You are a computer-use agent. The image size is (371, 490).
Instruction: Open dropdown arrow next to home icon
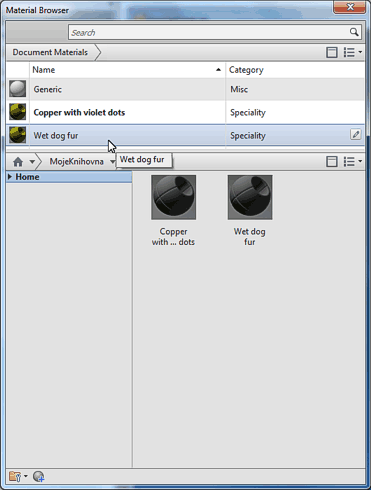32,162
